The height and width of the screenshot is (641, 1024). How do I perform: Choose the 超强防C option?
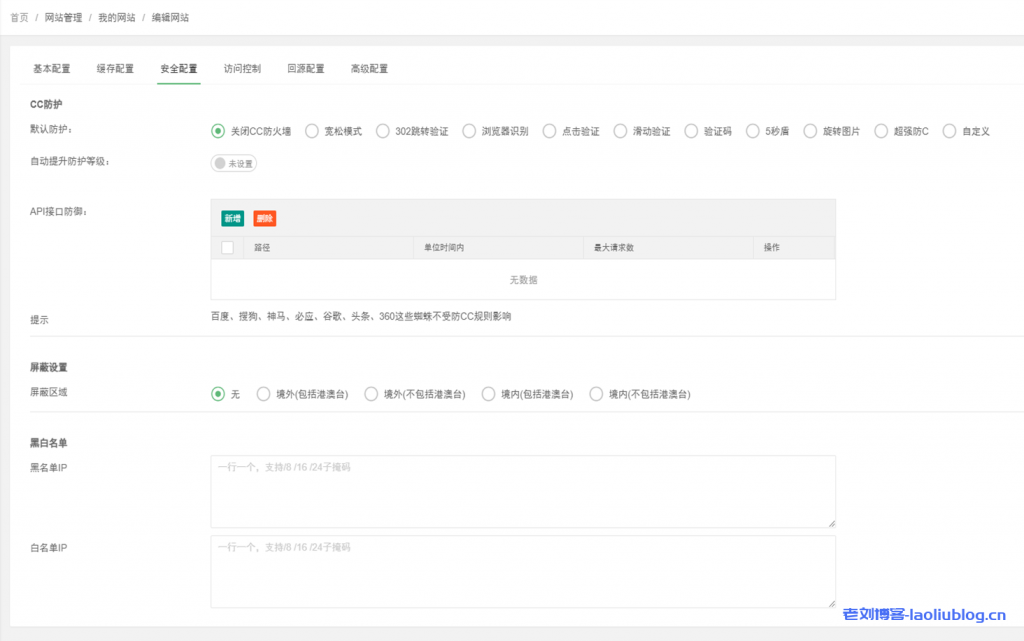[x=881, y=131]
